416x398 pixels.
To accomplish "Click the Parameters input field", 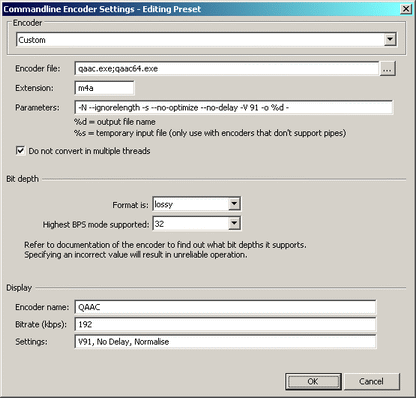I will coord(234,108).
